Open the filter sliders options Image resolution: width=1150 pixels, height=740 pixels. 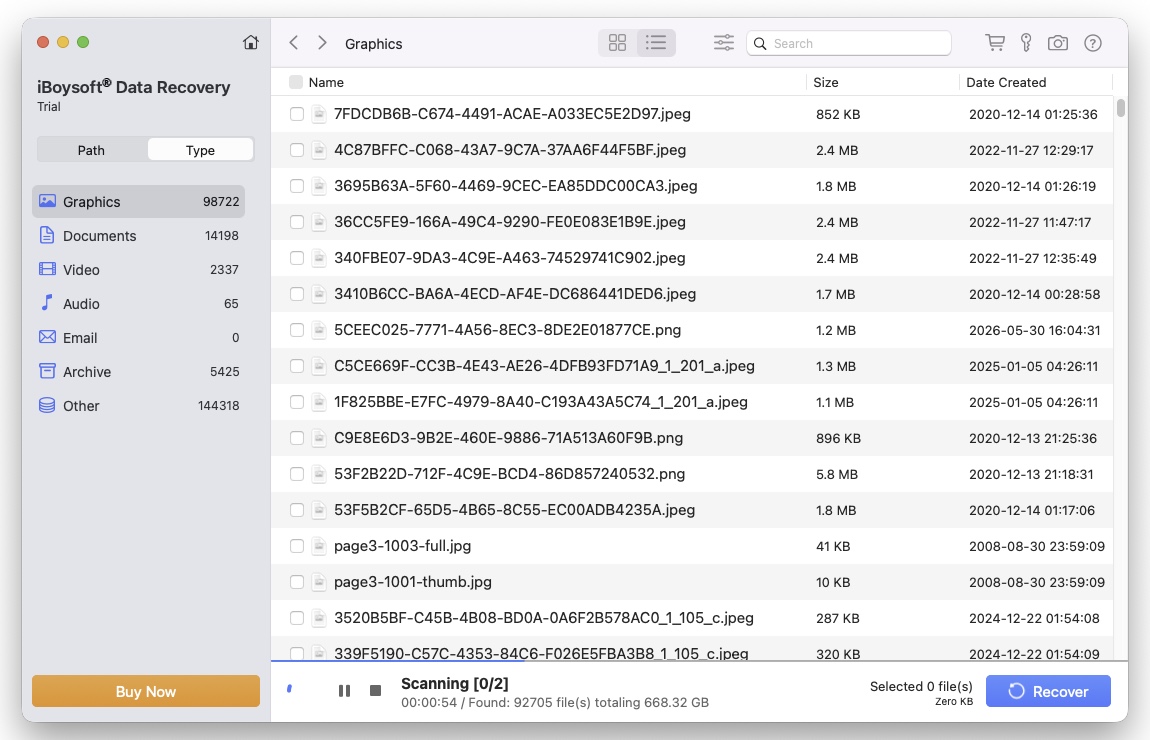point(723,43)
